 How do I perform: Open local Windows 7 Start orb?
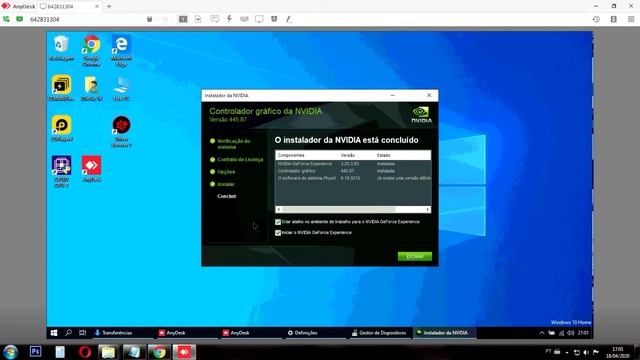coord(11,352)
